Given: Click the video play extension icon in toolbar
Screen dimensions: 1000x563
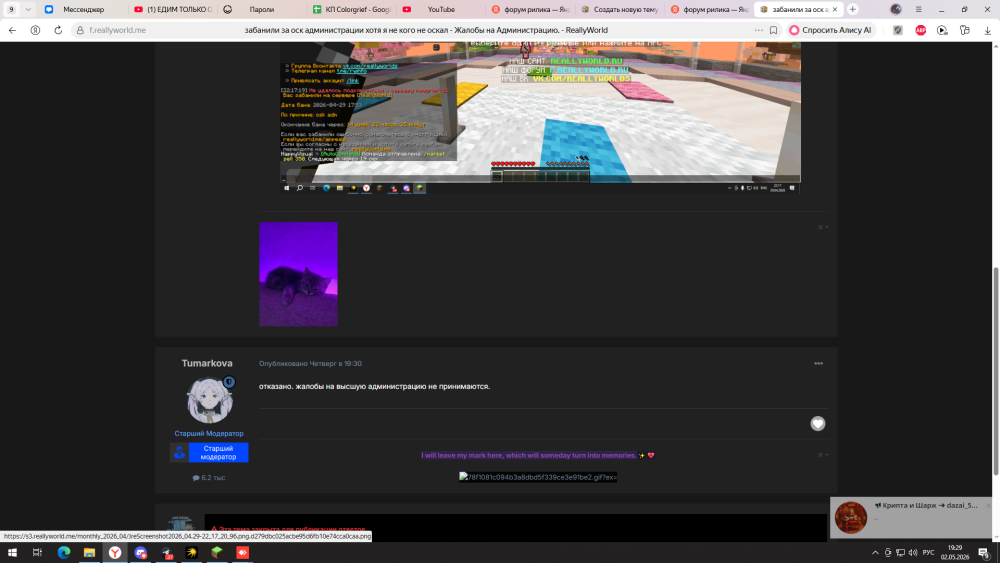Looking at the screenshot, I should click(942, 30).
